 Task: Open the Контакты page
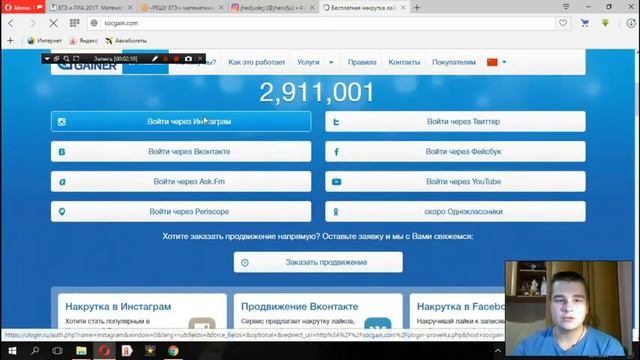pyautogui.click(x=404, y=62)
